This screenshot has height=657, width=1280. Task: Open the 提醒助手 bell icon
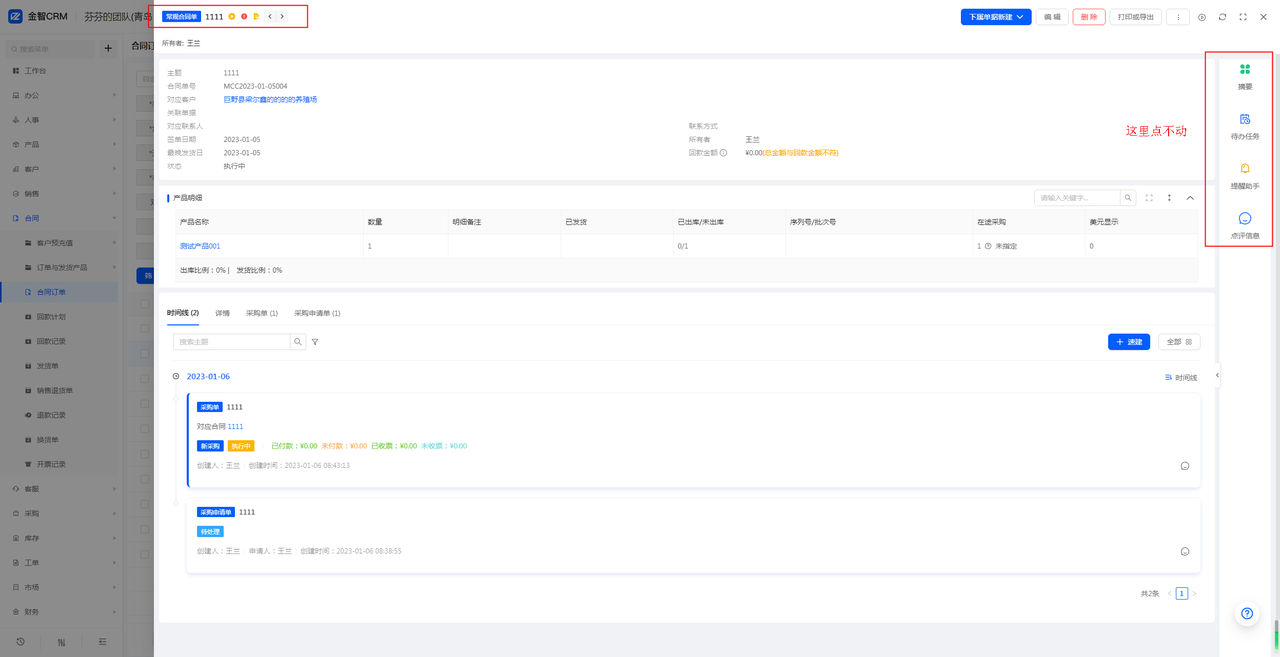click(1245, 169)
